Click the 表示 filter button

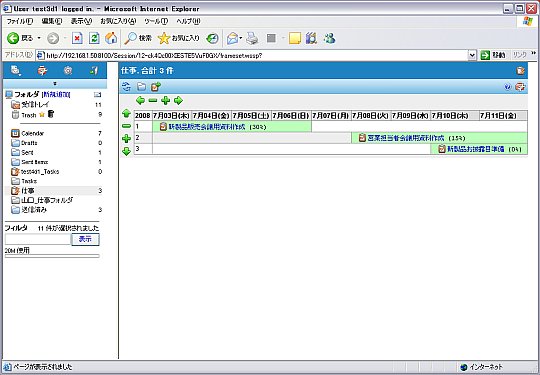click(85, 239)
